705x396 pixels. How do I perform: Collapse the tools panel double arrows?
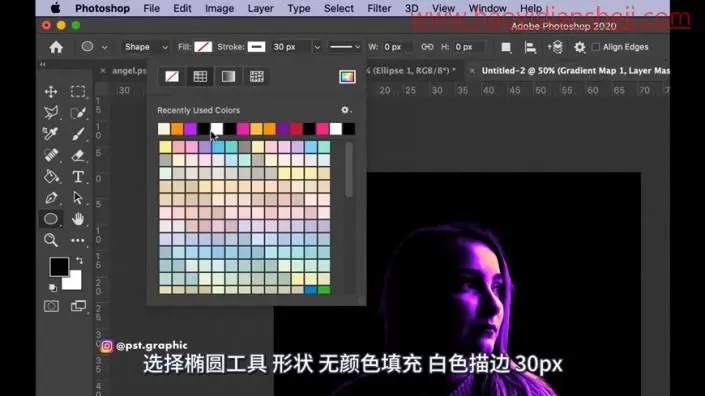coord(43,64)
